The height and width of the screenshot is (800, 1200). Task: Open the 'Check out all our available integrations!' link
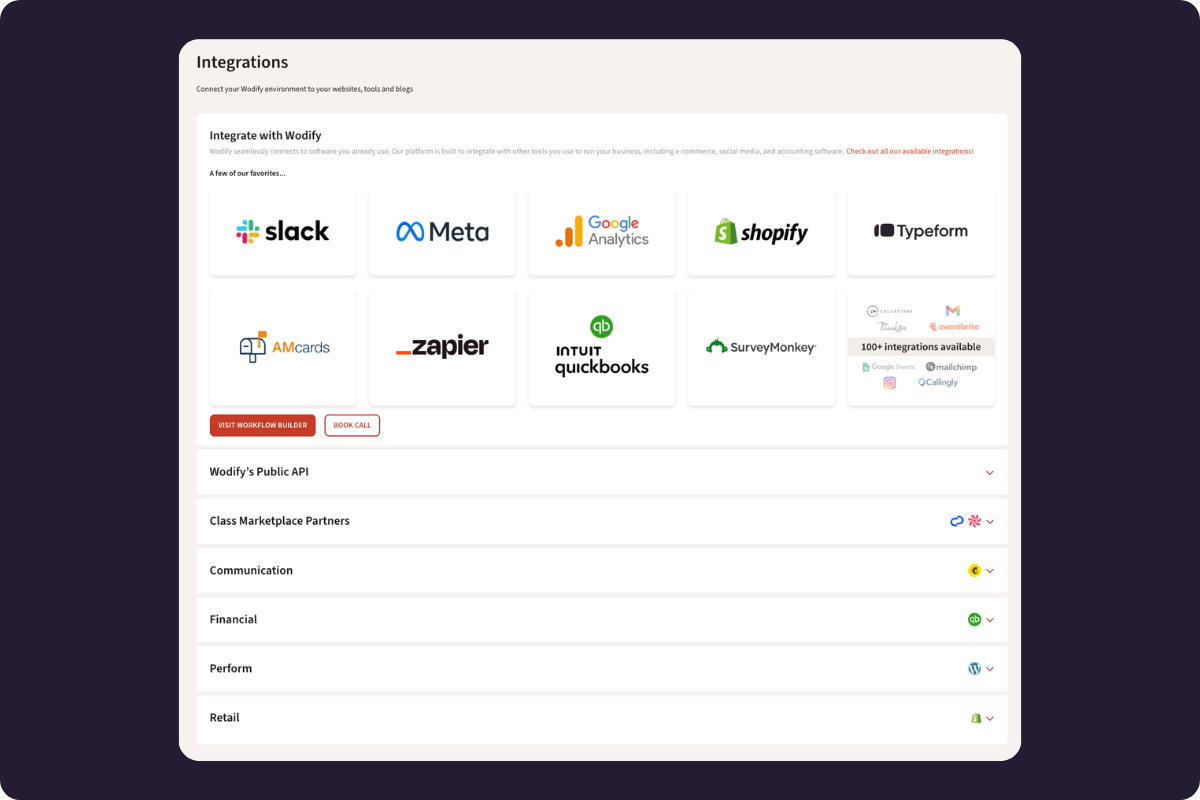(x=910, y=151)
